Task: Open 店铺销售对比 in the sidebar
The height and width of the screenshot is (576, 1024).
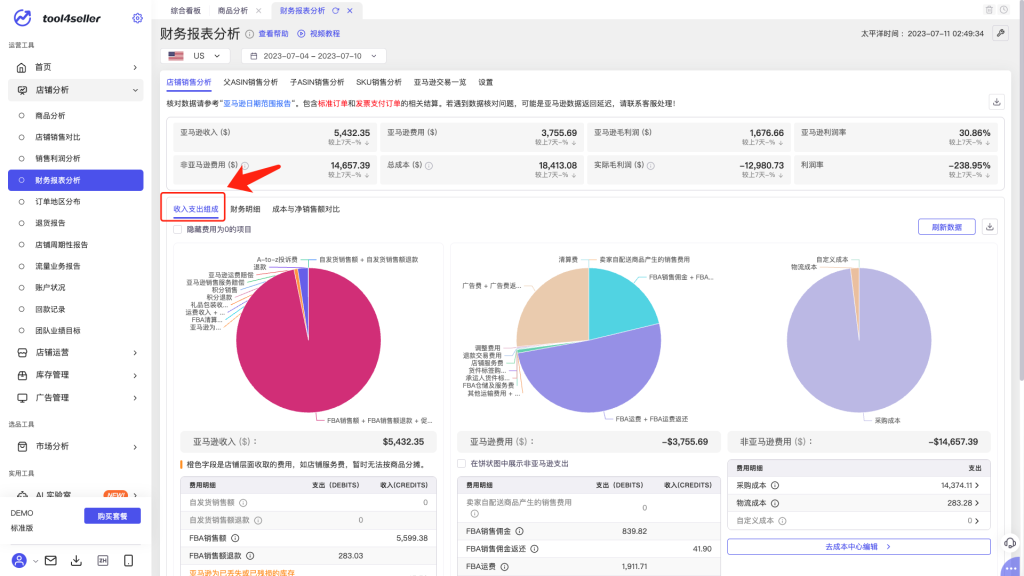Action: coord(58,137)
